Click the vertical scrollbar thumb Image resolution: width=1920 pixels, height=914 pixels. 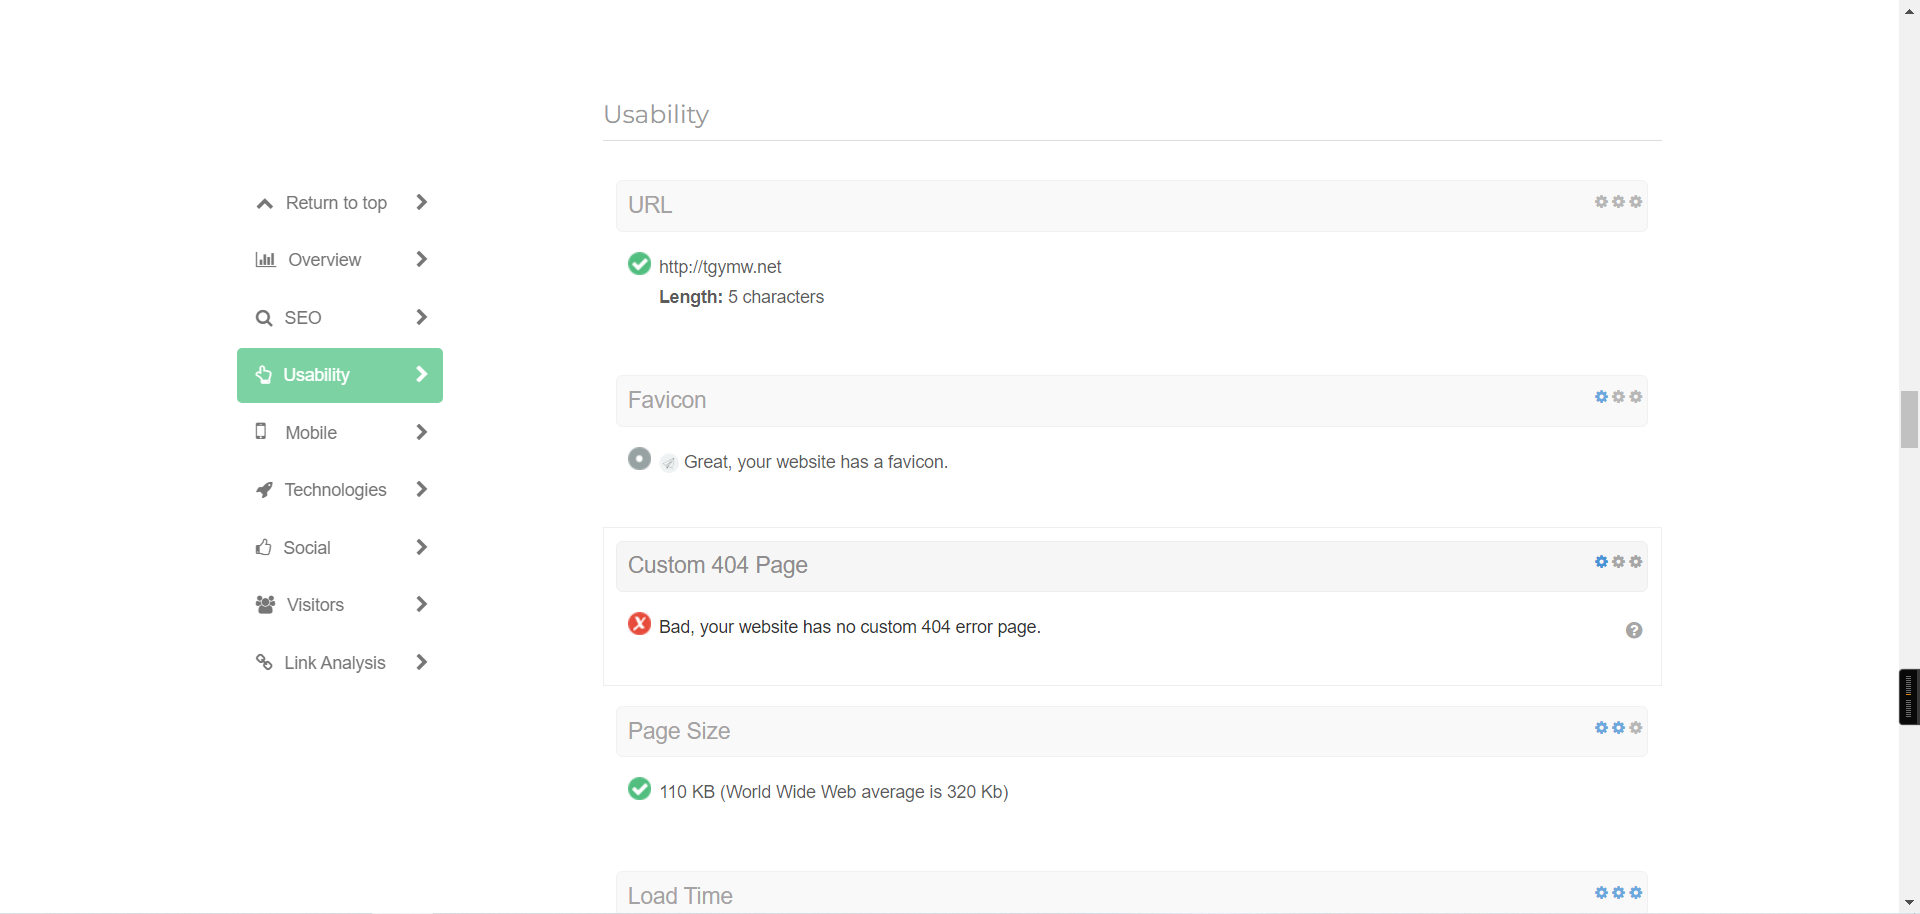(x=1909, y=420)
